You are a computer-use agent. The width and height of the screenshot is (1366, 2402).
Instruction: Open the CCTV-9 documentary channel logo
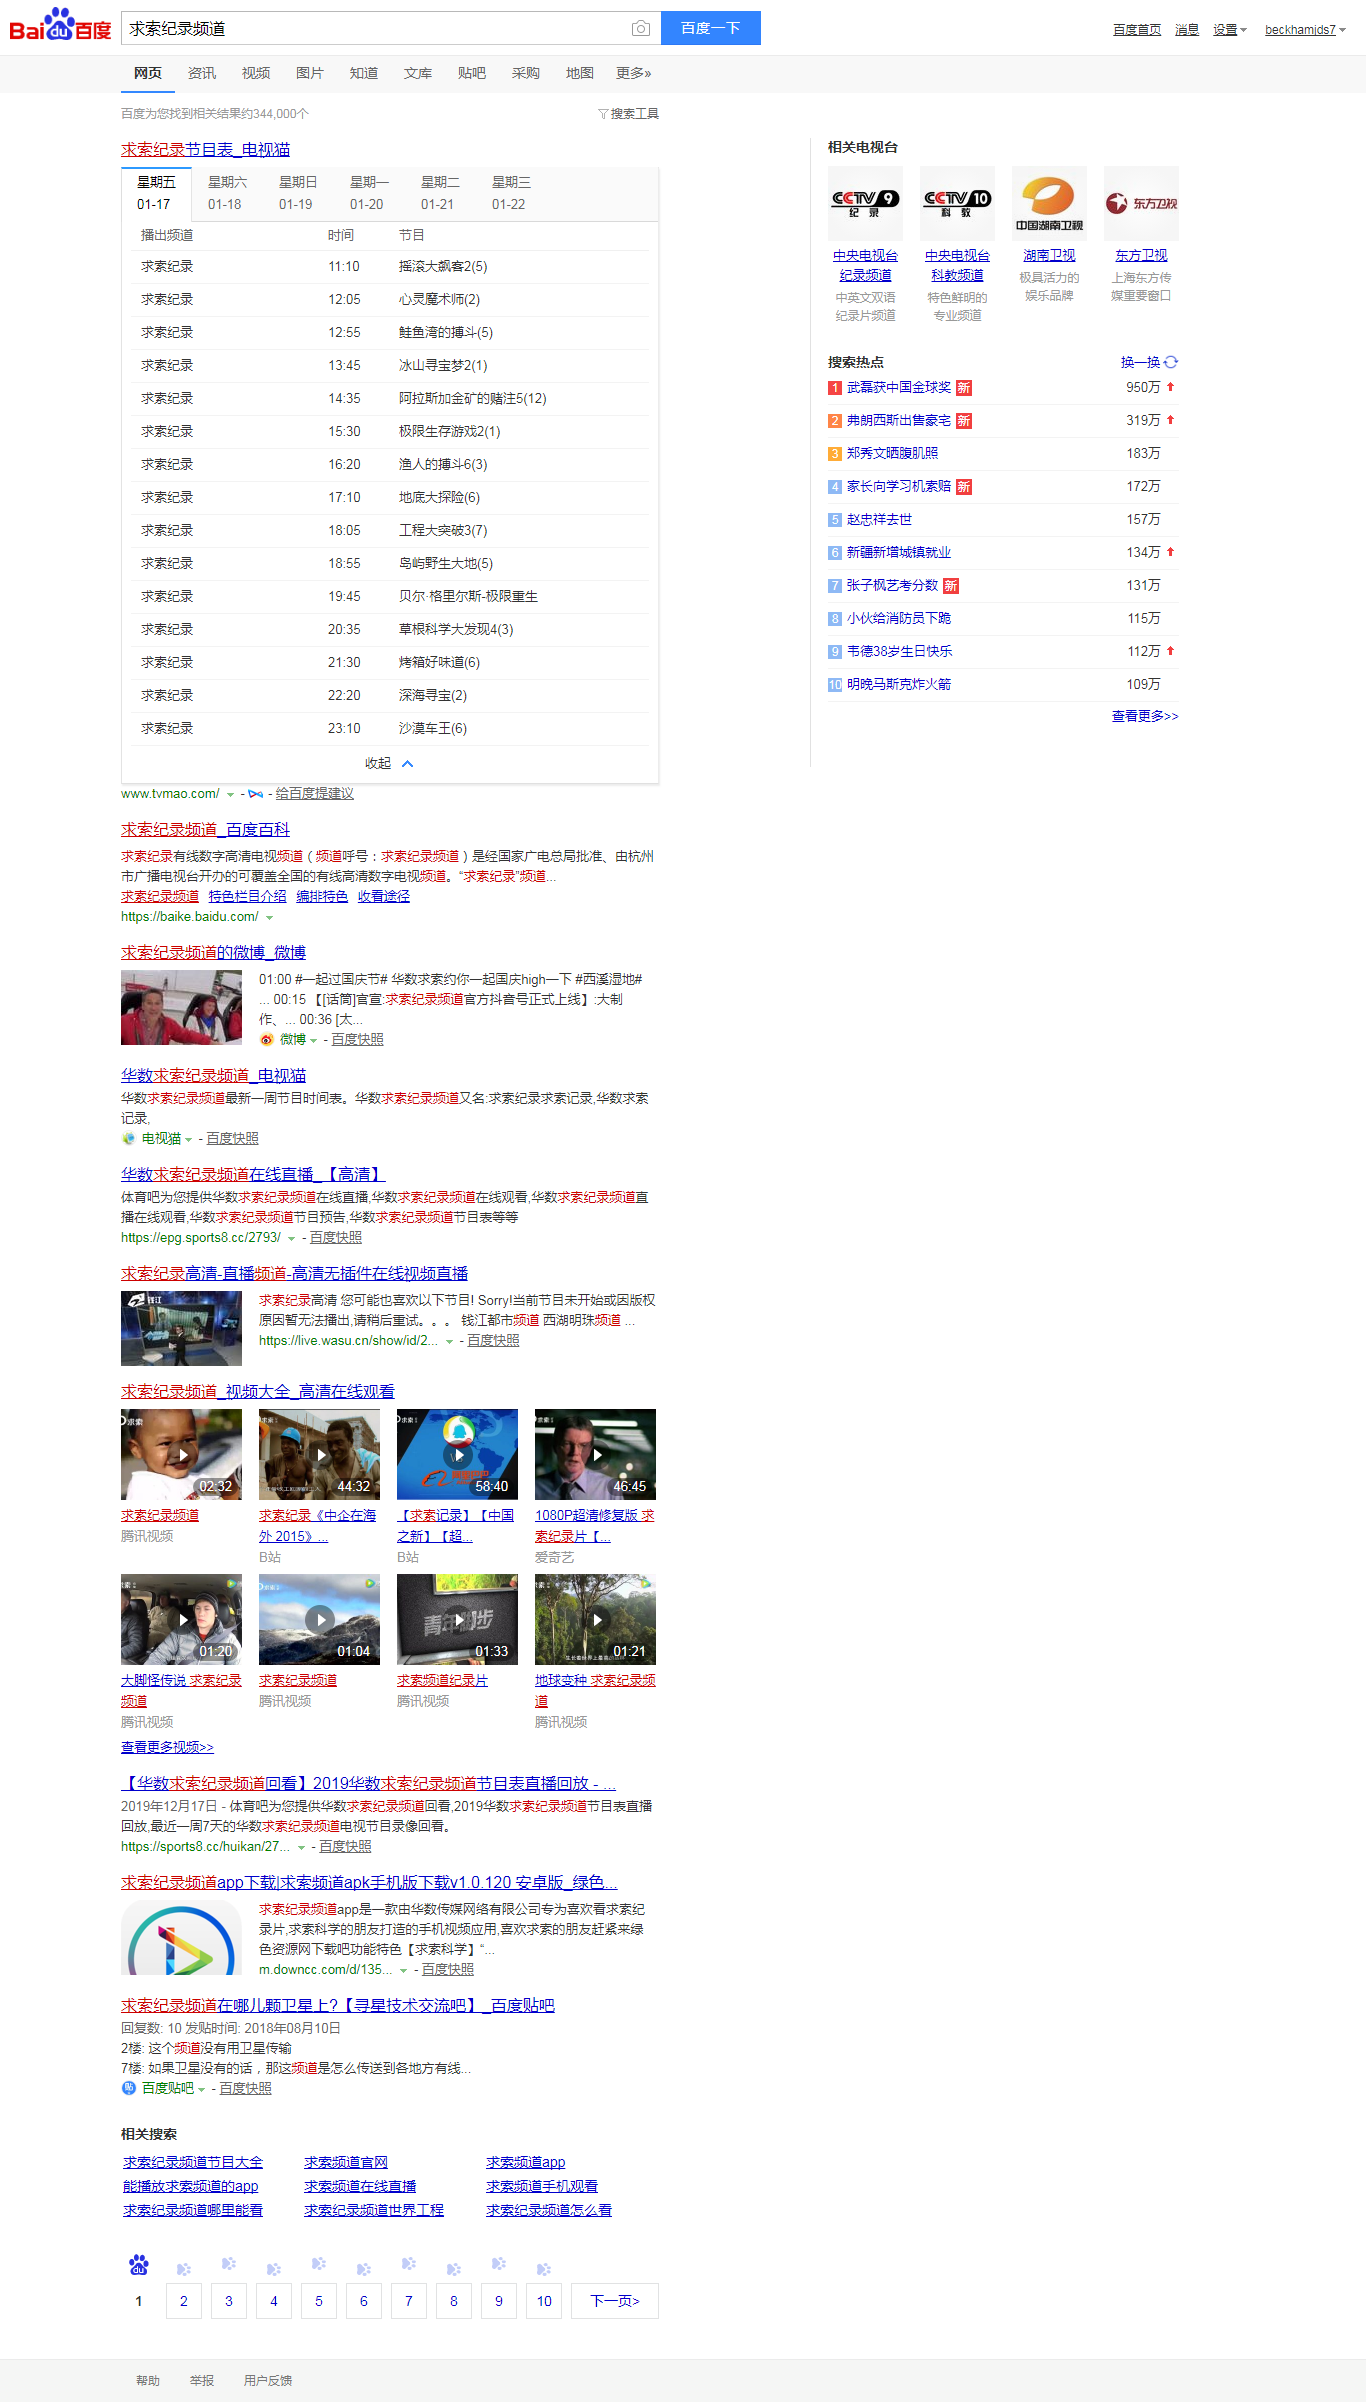point(865,204)
